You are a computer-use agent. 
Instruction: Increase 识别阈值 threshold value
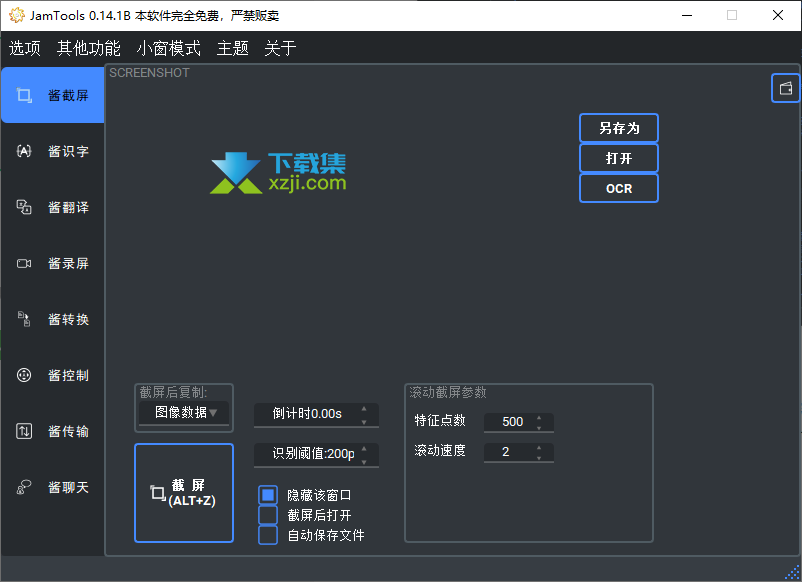[x=364, y=449]
